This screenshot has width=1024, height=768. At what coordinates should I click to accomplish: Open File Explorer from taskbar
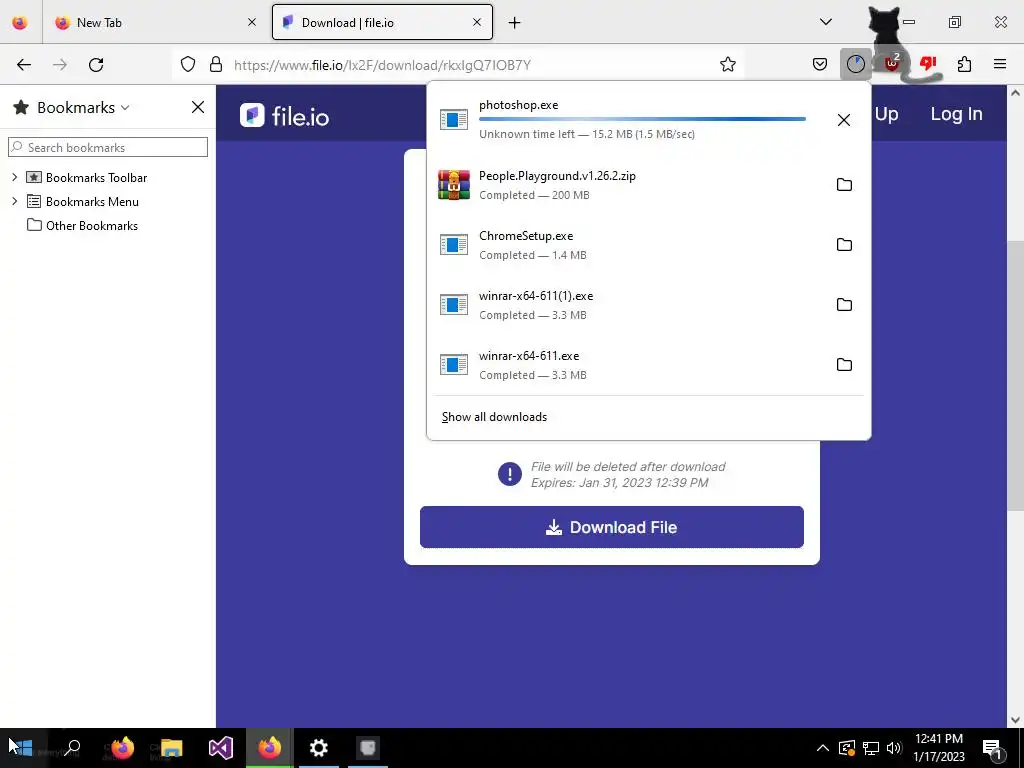click(172, 748)
